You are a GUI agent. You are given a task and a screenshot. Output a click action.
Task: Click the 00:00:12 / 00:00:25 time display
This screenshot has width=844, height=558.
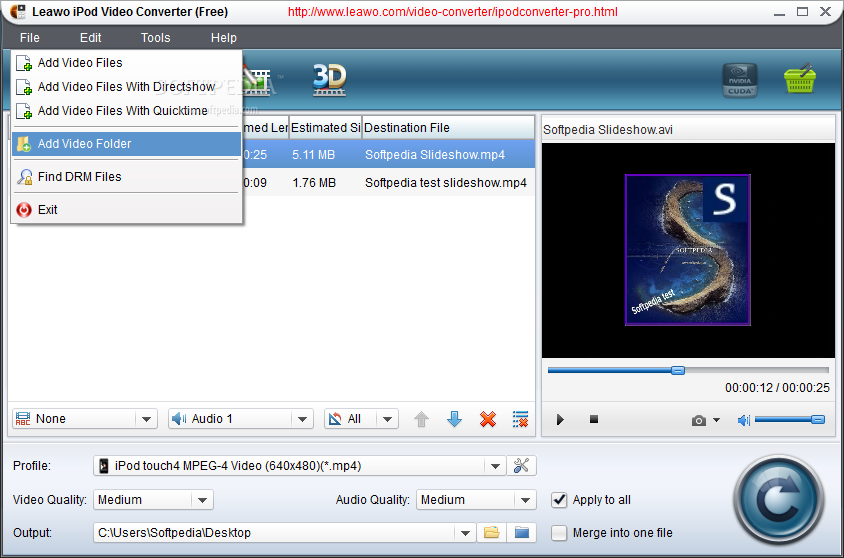coord(777,388)
